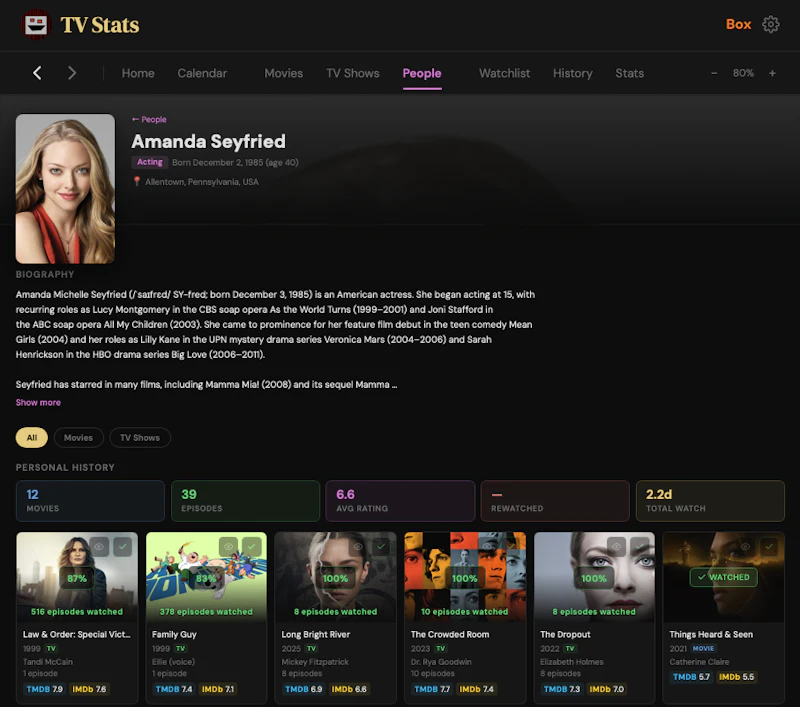This screenshot has height=707, width=800.
Task: Go back with the left arrow
Action: coord(37,73)
